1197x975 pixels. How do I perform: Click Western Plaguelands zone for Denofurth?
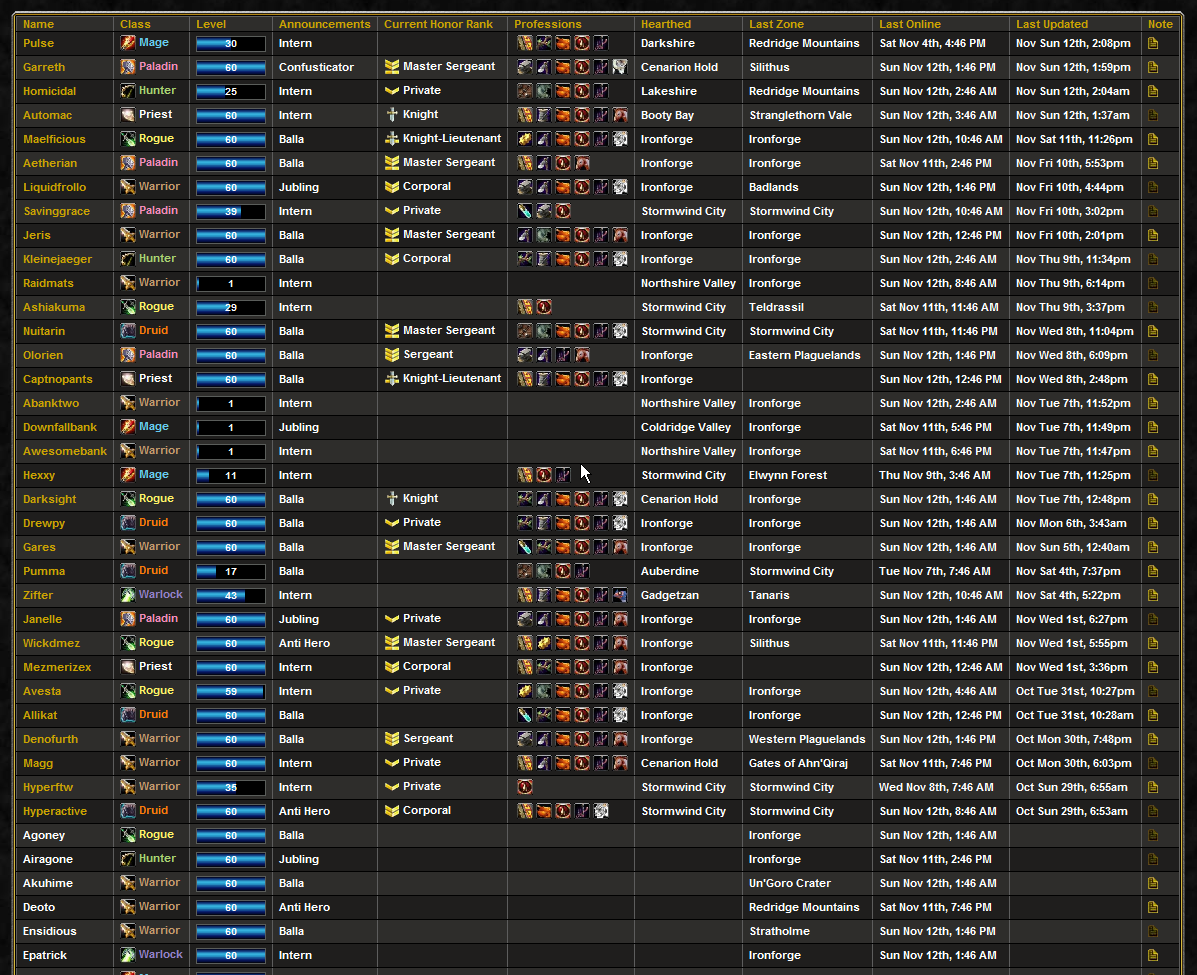coord(807,739)
